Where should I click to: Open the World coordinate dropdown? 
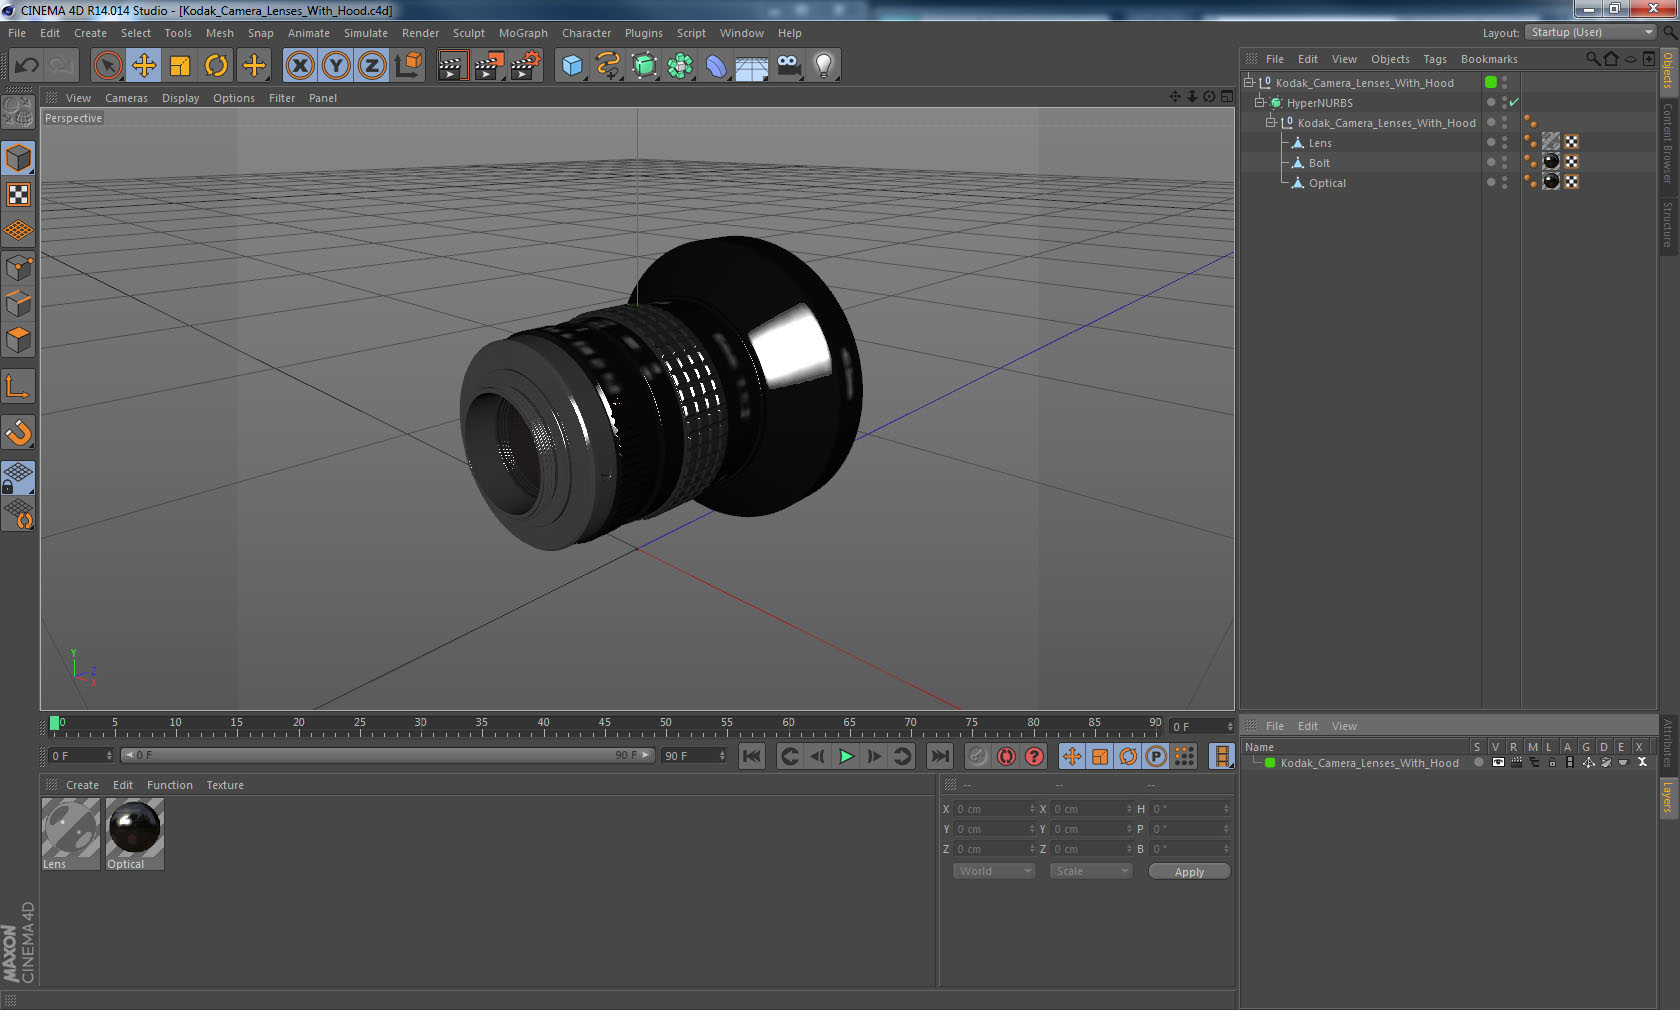[993, 871]
